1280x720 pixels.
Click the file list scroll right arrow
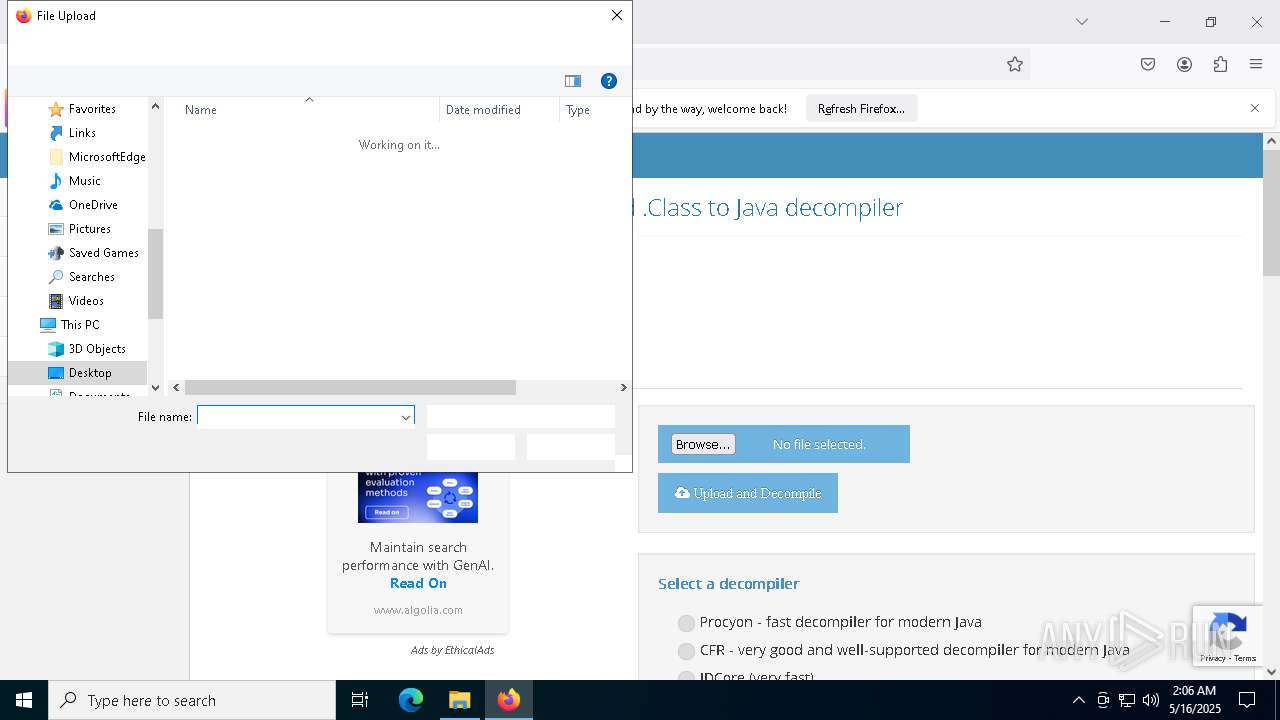pyautogui.click(x=624, y=388)
